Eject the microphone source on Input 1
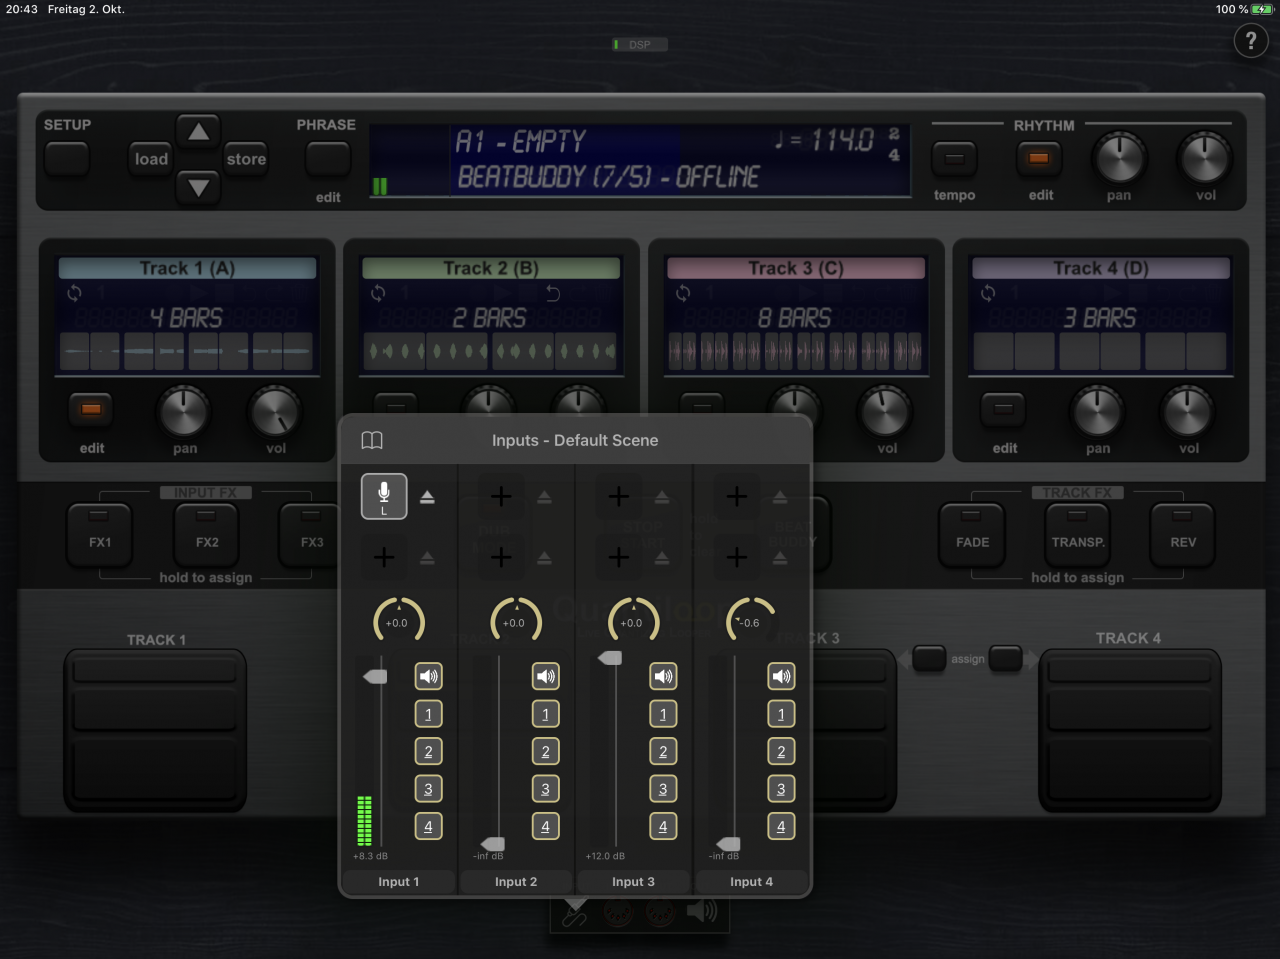 427,497
